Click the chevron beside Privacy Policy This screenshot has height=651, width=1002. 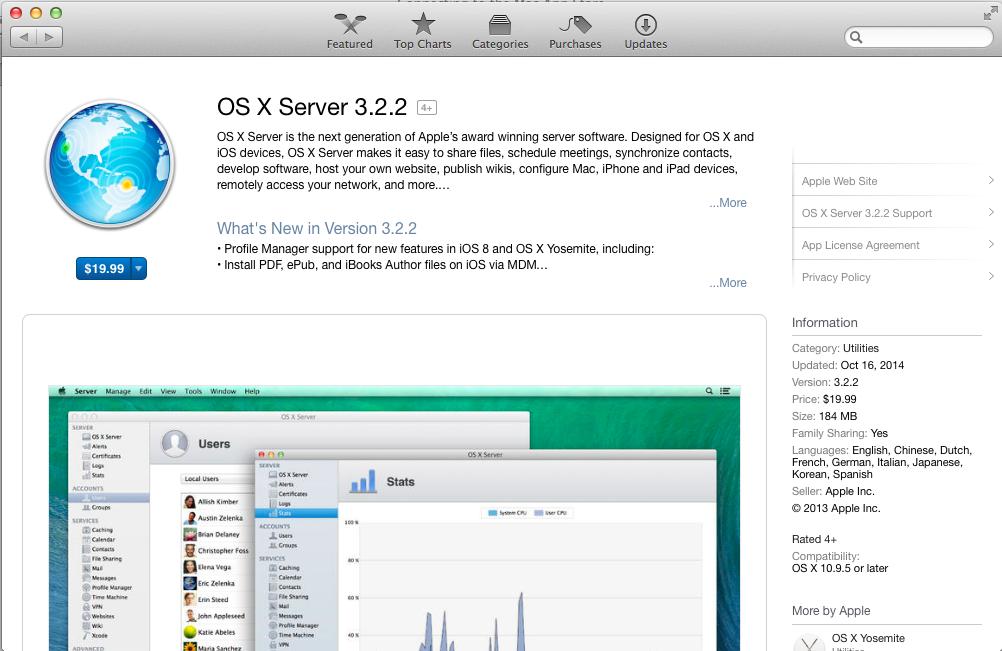[x=990, y=276]
